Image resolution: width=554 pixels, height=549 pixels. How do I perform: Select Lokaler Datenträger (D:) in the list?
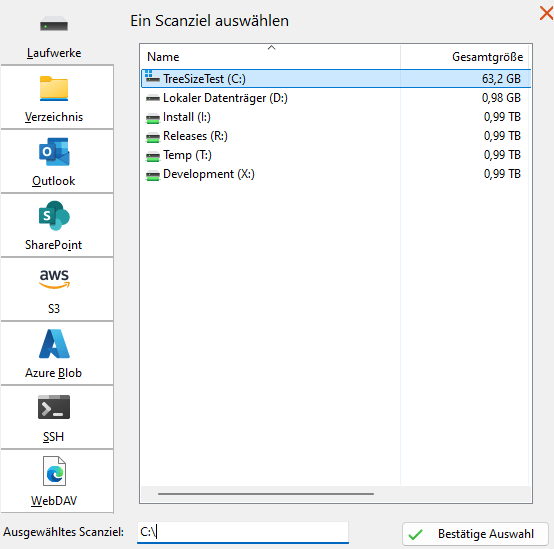tap(336, 98)
